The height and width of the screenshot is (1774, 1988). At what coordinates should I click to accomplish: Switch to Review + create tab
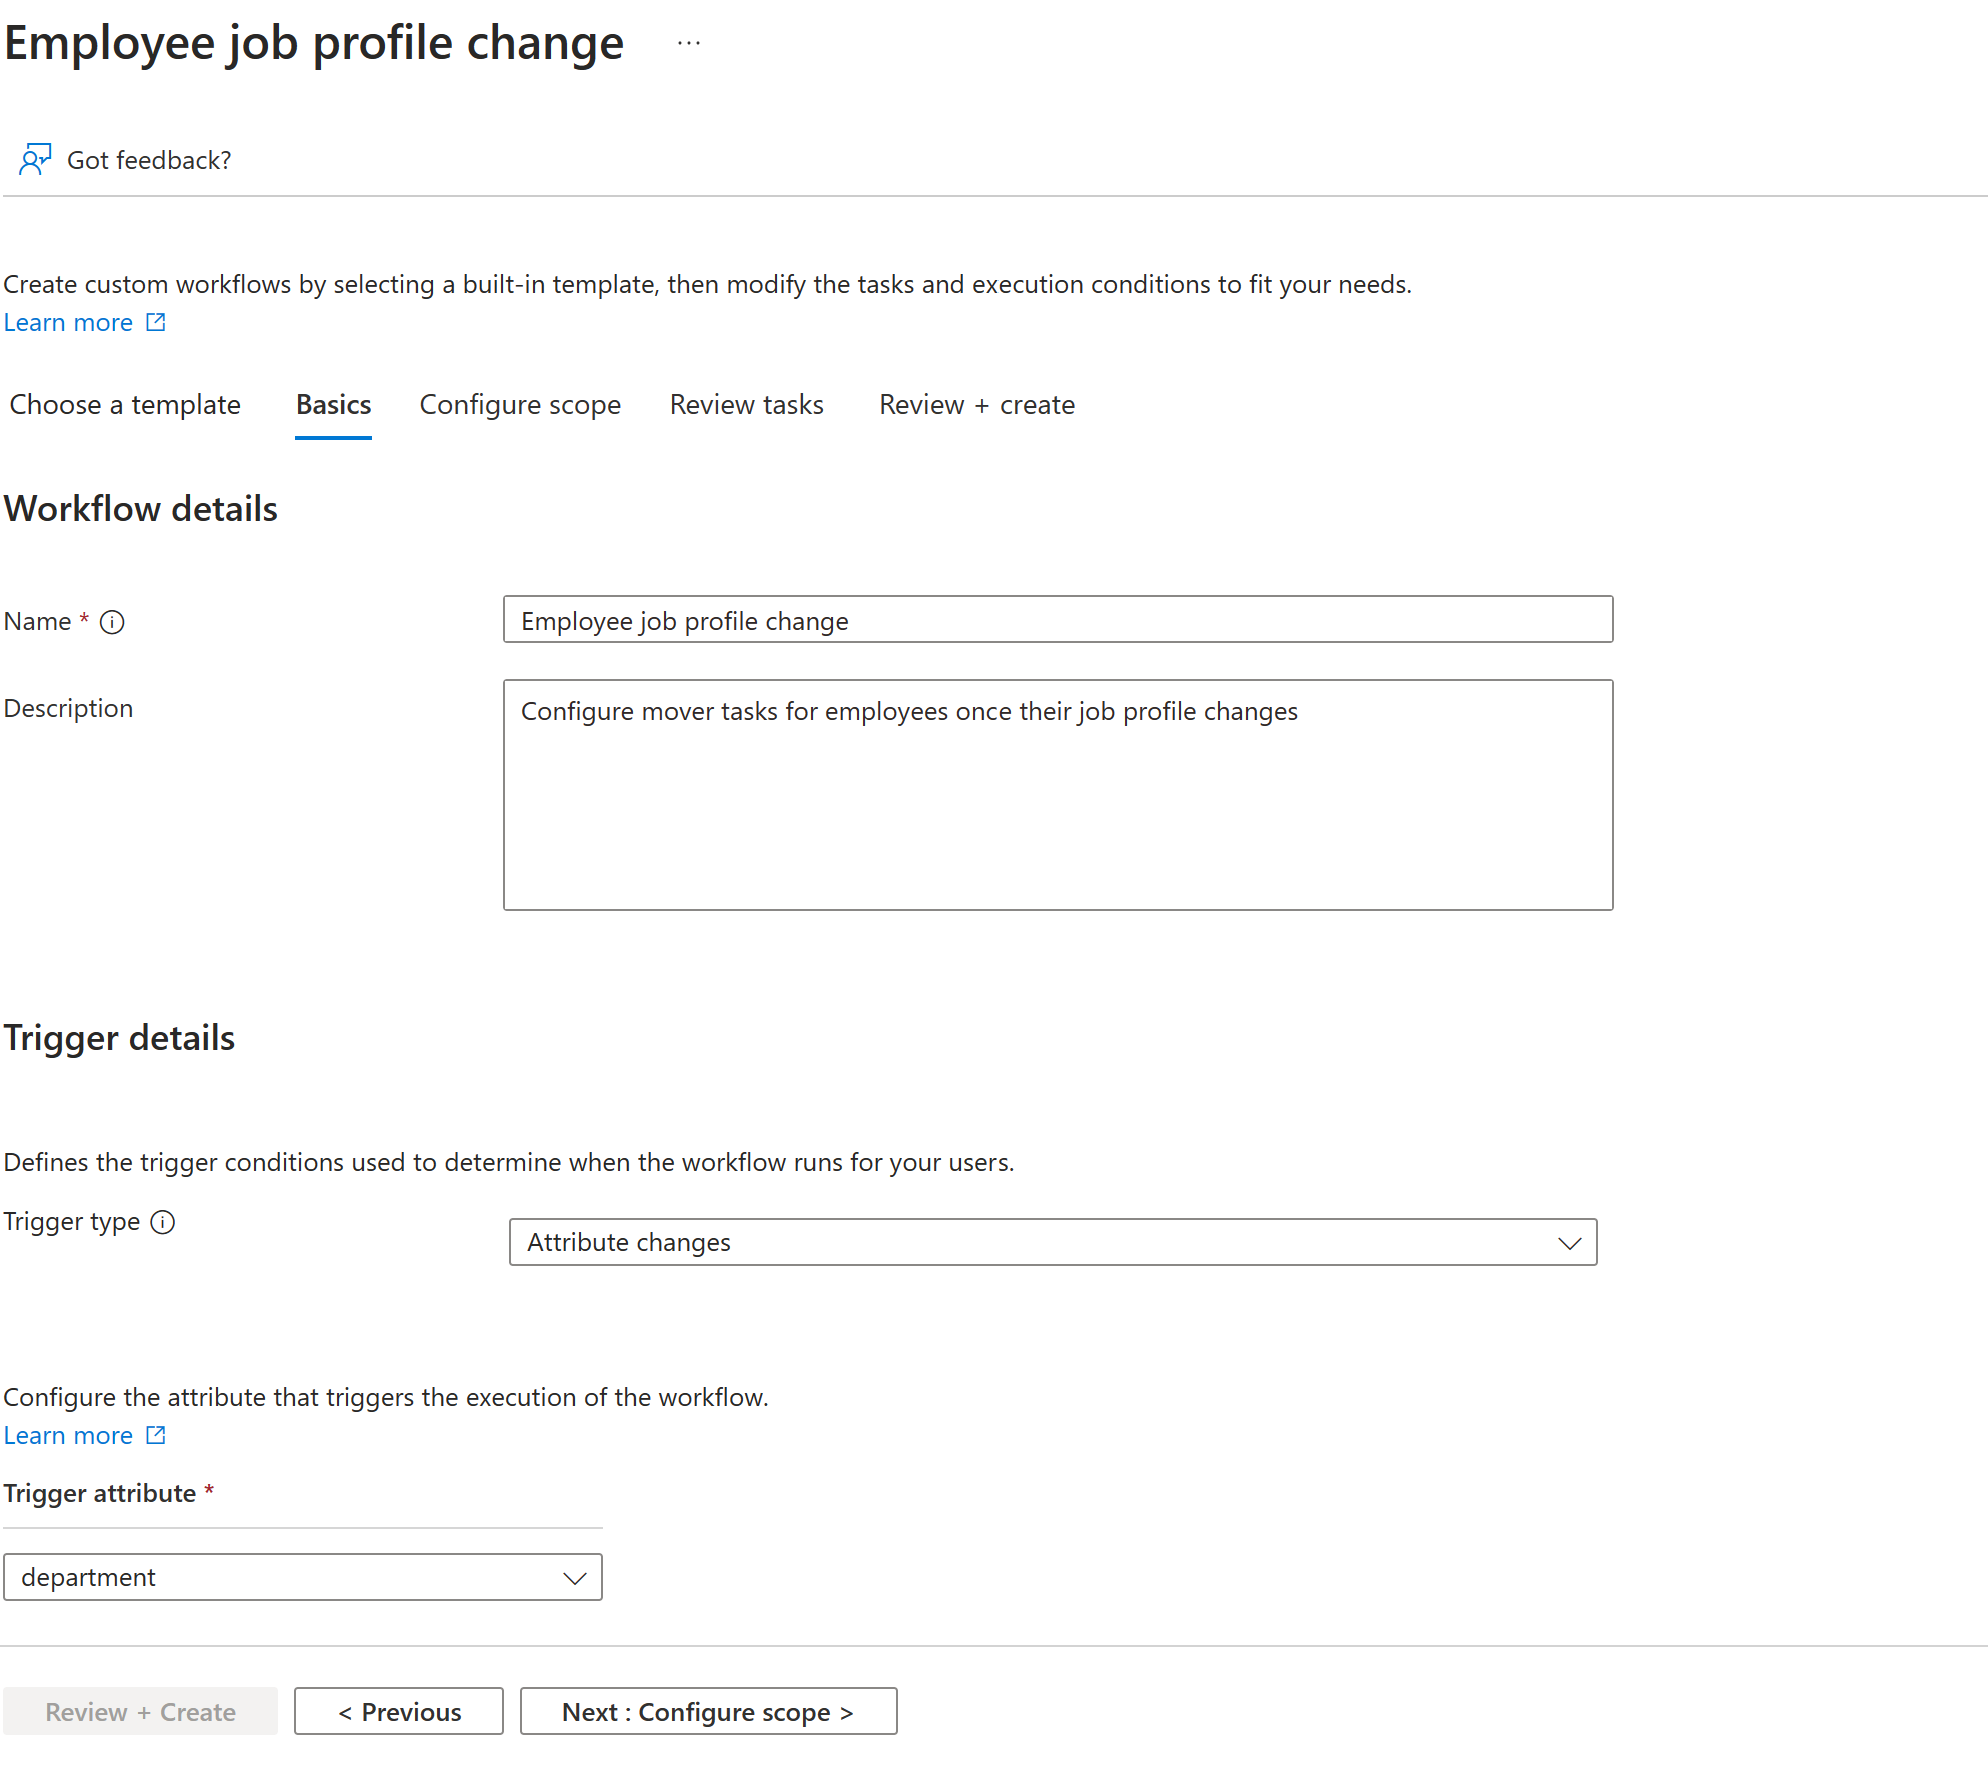click(974, 406)
